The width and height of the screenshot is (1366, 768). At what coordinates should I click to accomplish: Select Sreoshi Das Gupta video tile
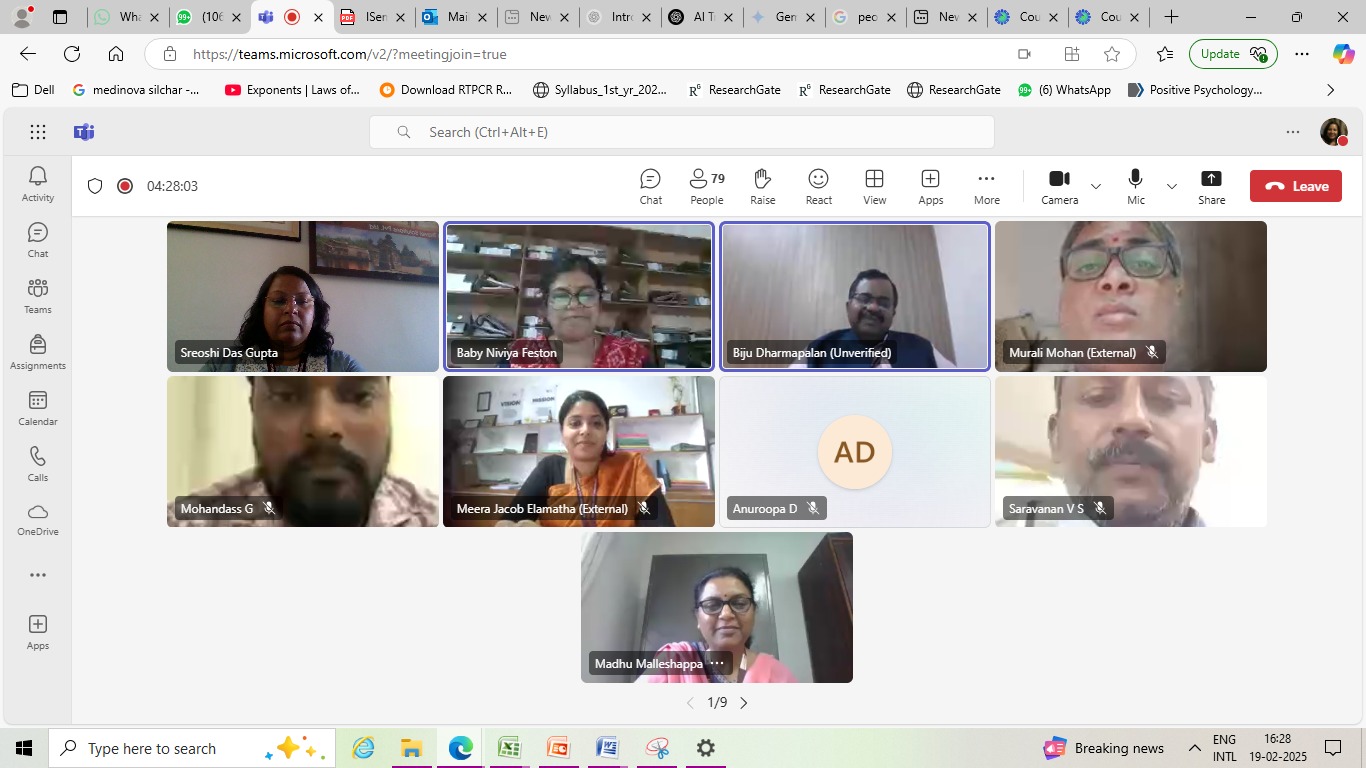click(303, 296)
